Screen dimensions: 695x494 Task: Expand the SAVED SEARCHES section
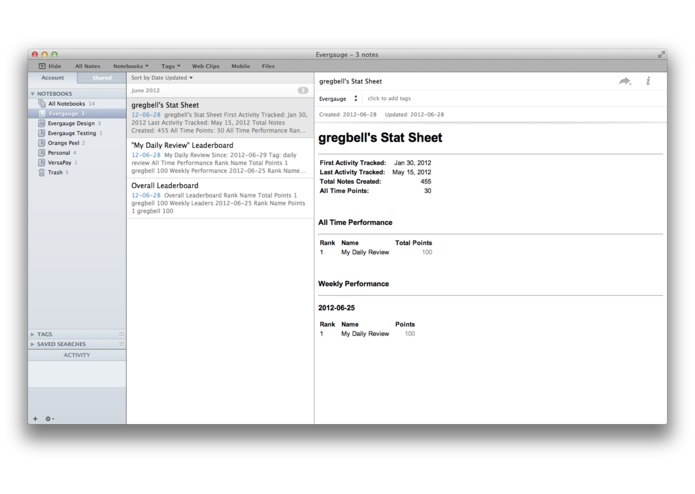pyautogui.click(x=32, y=344)
